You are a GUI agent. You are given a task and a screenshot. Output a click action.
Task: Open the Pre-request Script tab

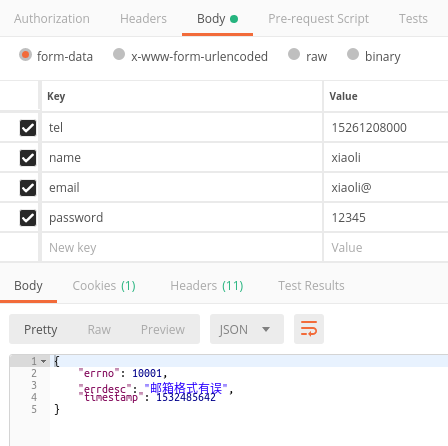pyautogui.click(x=318, y=19)
